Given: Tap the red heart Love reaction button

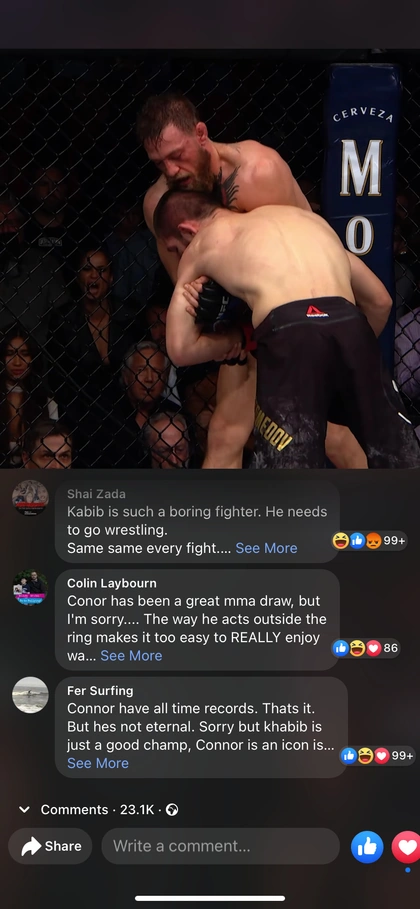Looking at the screenshot, I should [407, 847].
